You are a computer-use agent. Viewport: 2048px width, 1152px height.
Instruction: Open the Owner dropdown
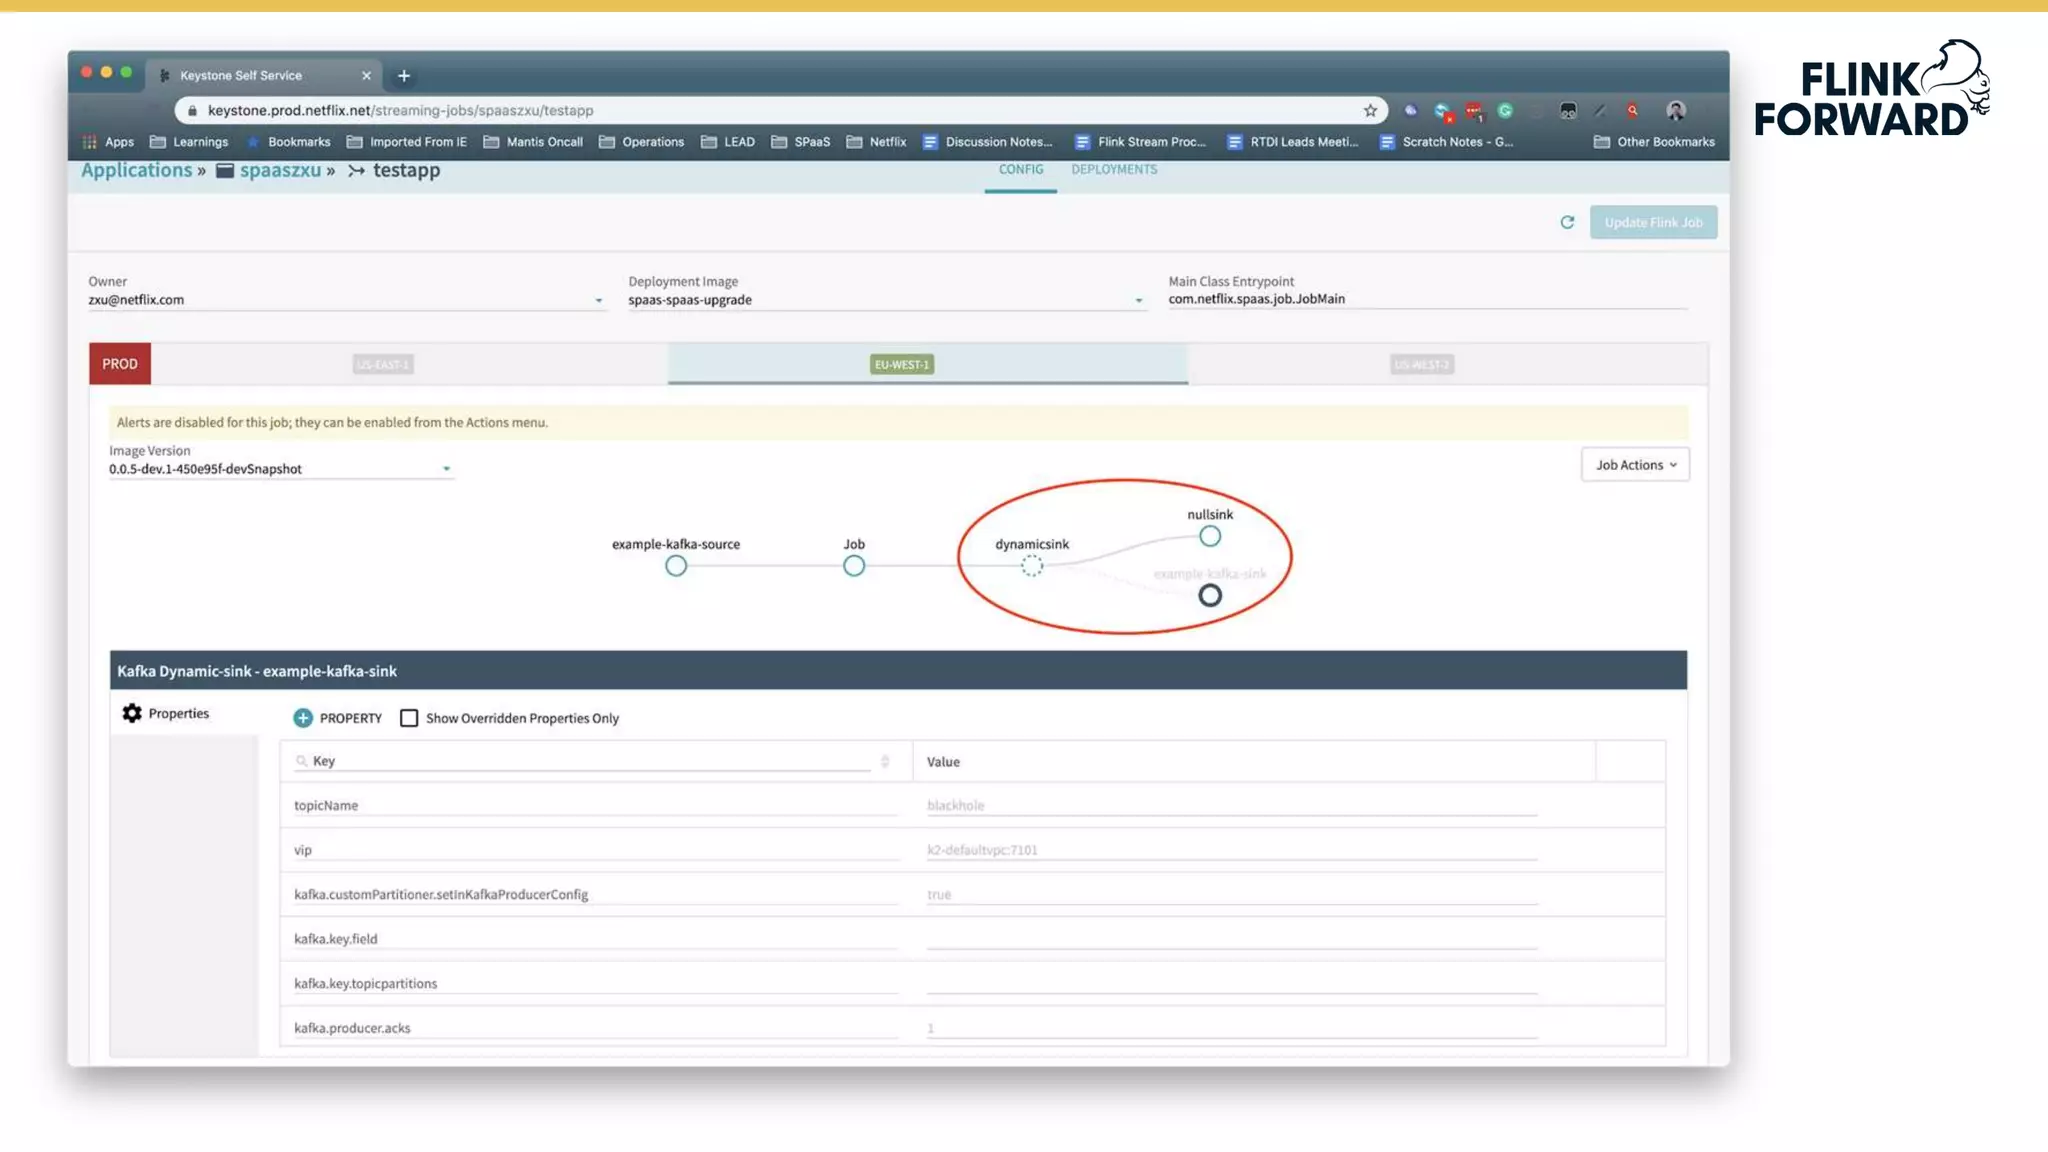click(x=599, y=300)
